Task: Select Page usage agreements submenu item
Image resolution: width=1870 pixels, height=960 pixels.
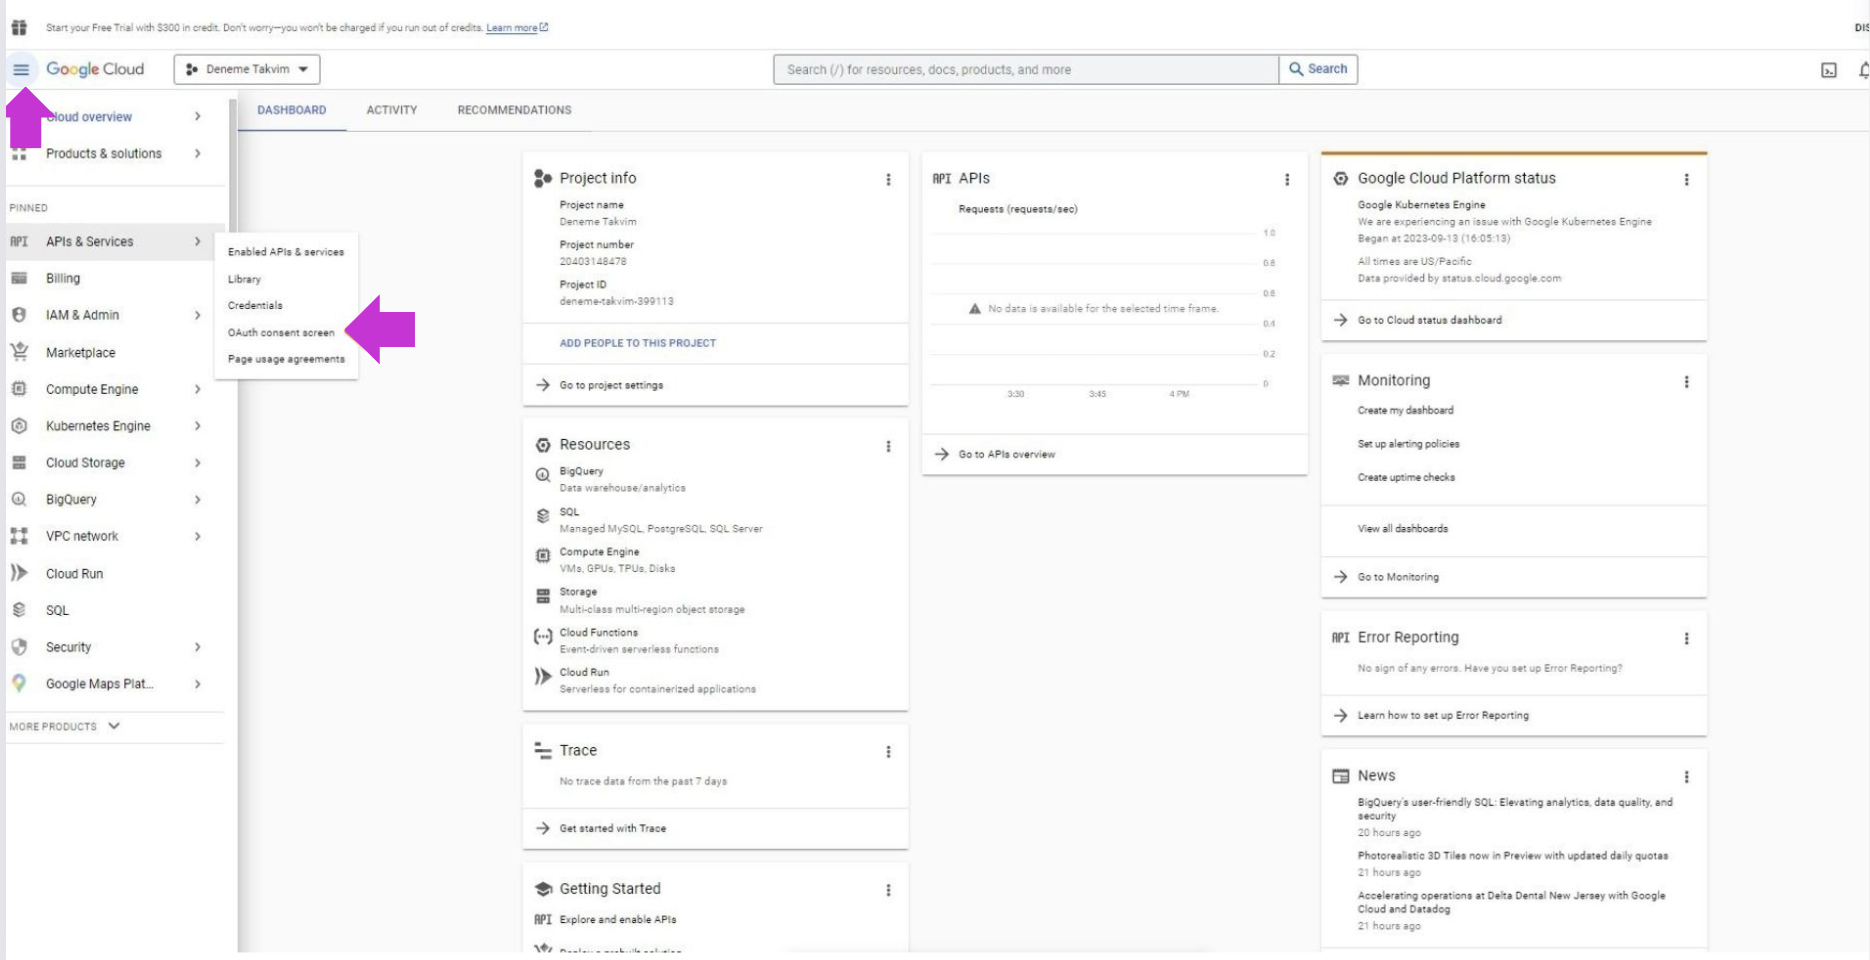Action: pyautogui.click(x=286, y=359)
